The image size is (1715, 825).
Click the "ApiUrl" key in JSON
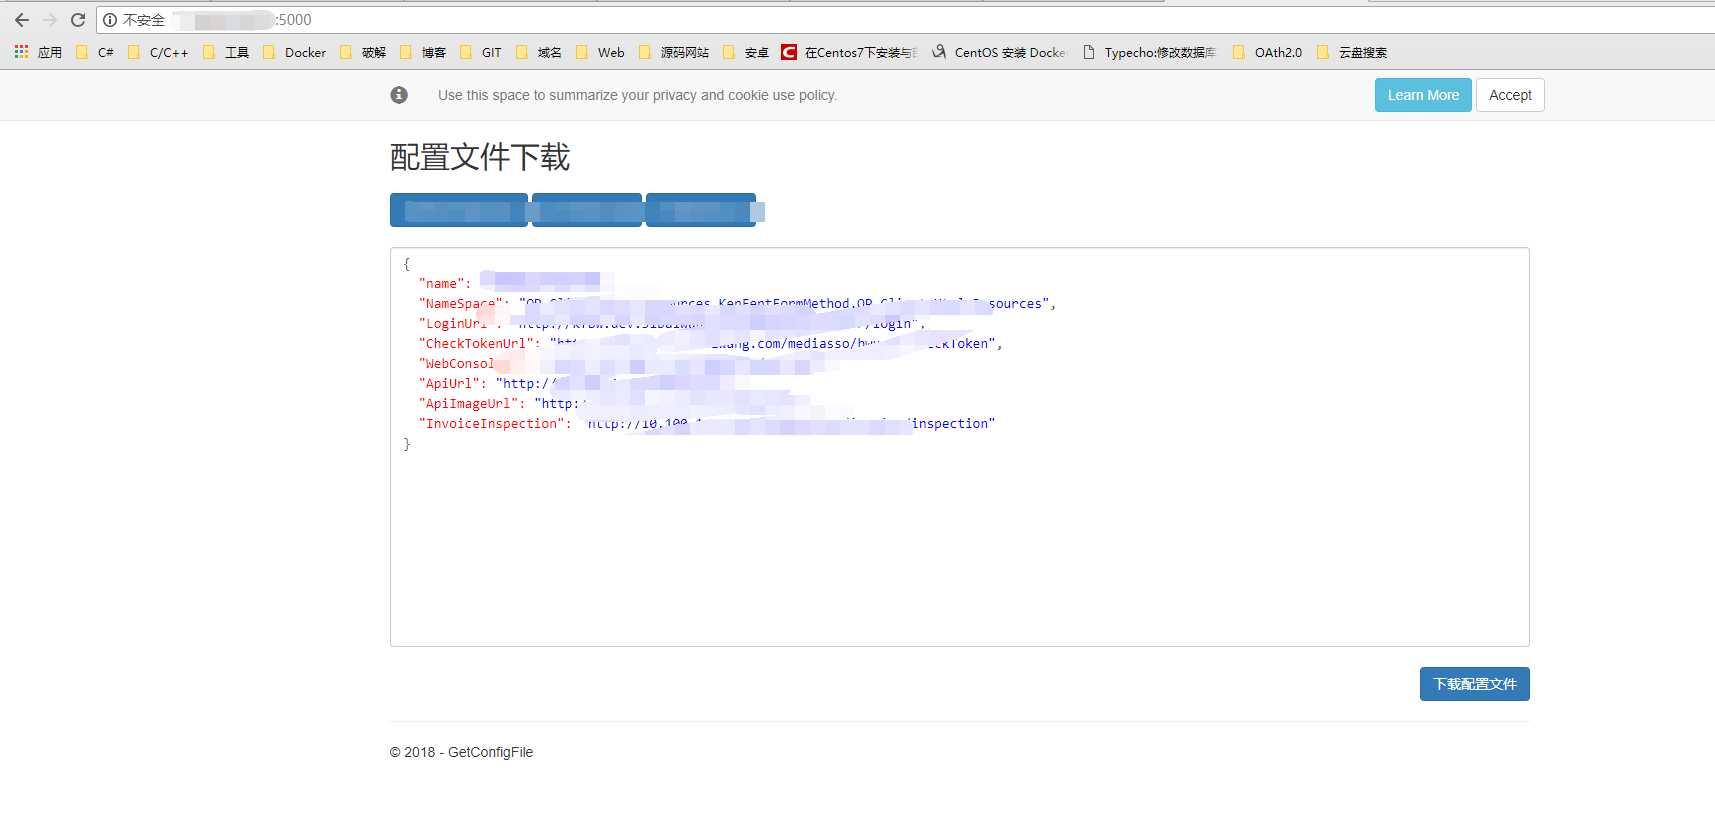pos(450,384)
